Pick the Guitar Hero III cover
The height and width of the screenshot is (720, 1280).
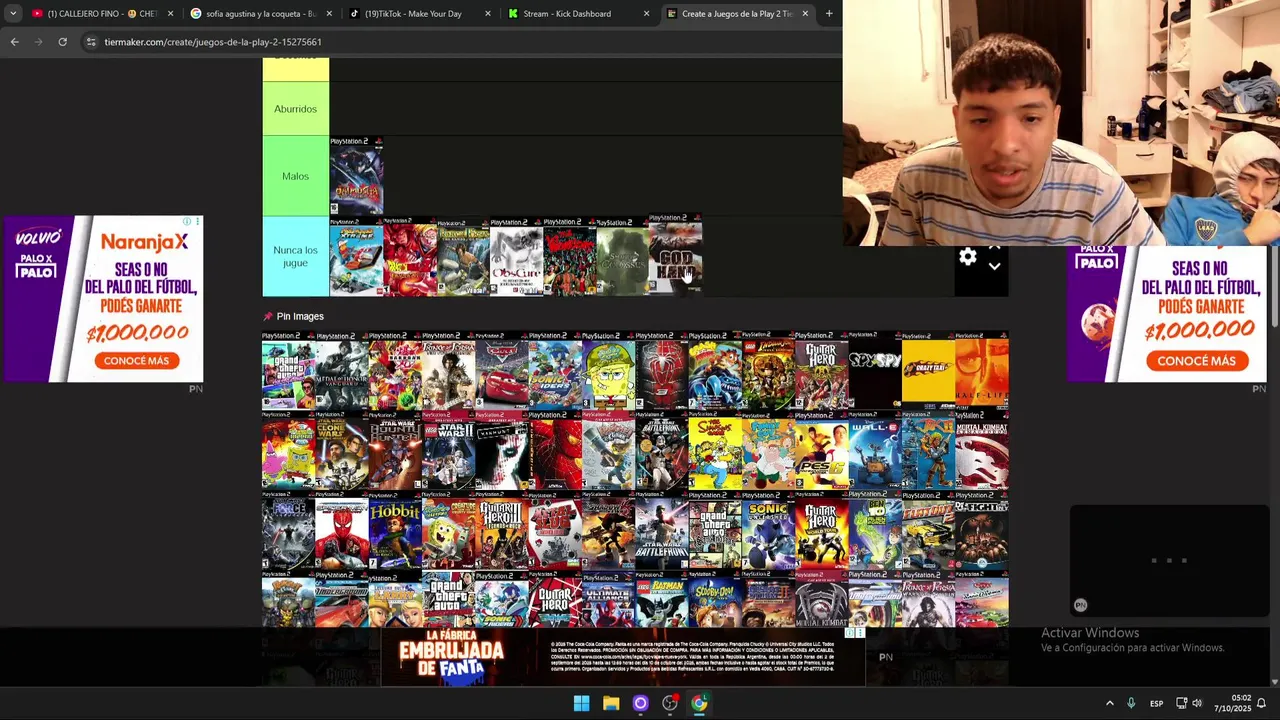click(502, 531)
